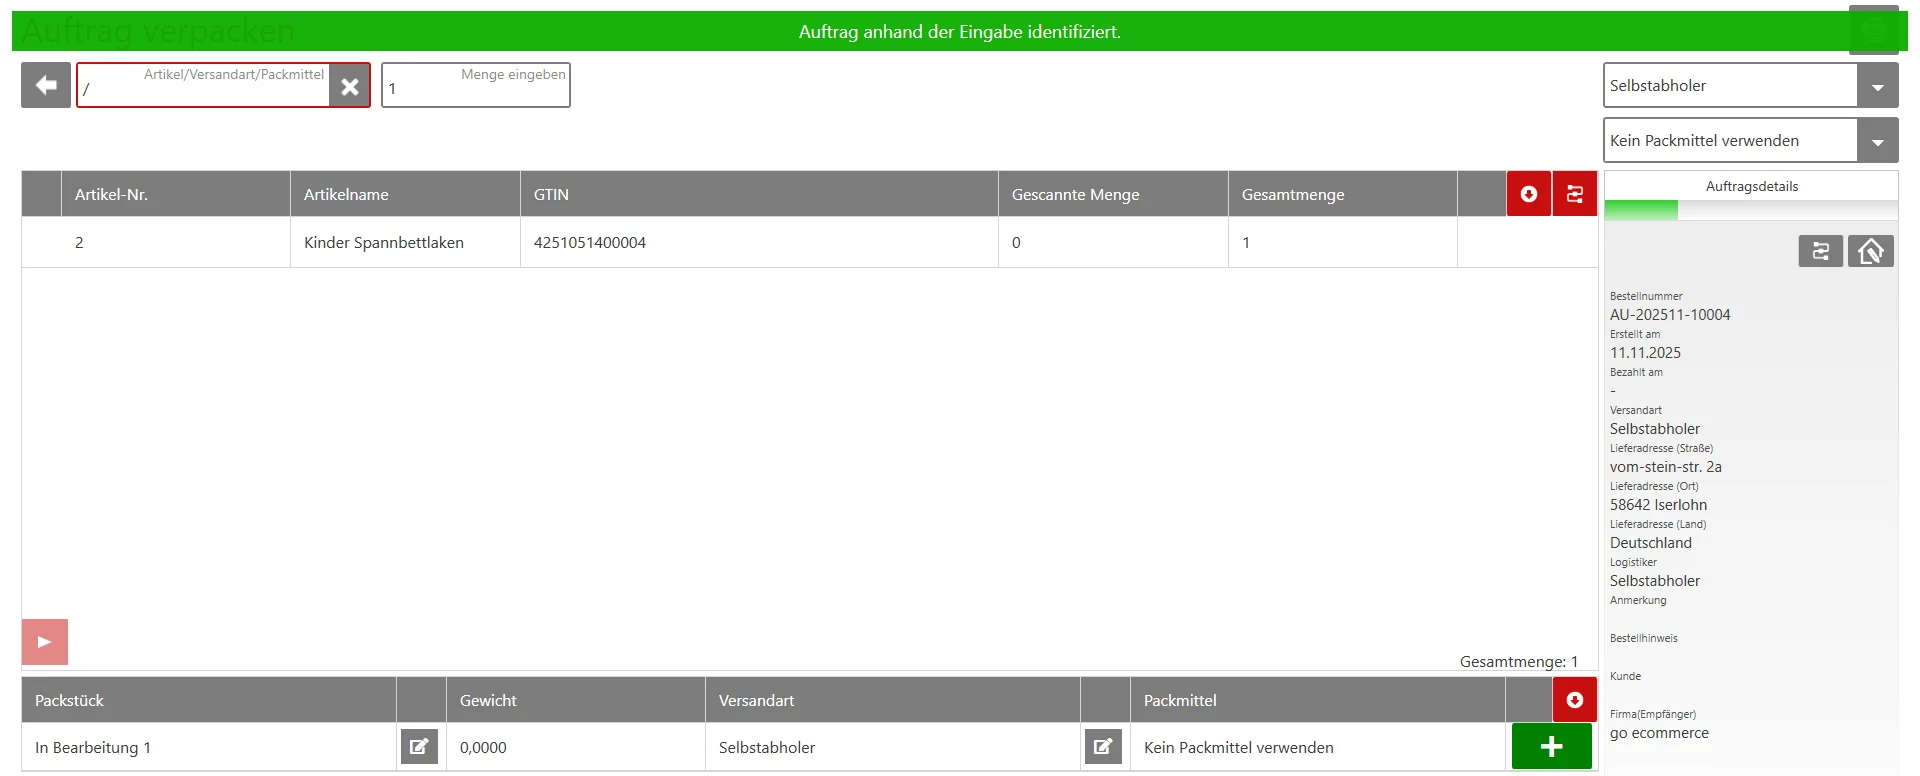Select the 'Kinder Spannbettlaken' article row
The height and width of the screenshot is (776, 1920).
tap(810, 242)
